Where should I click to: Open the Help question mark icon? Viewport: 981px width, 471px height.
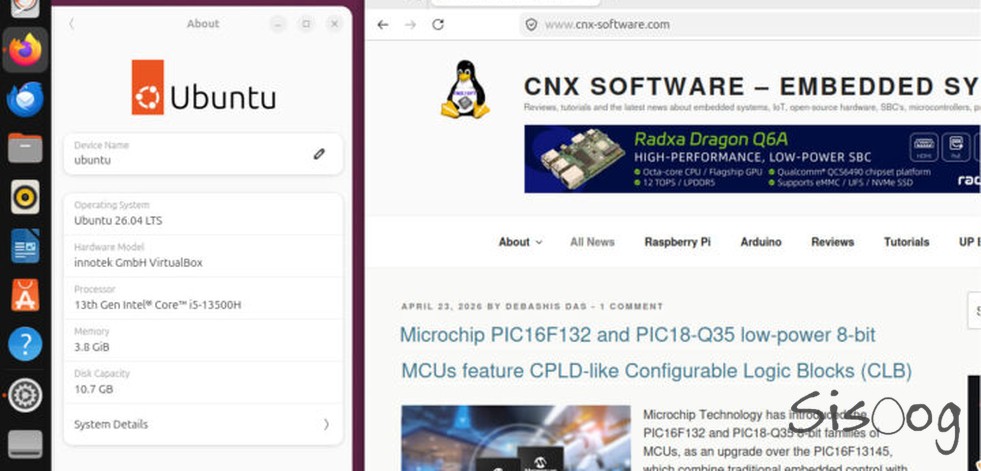[25, 344]
